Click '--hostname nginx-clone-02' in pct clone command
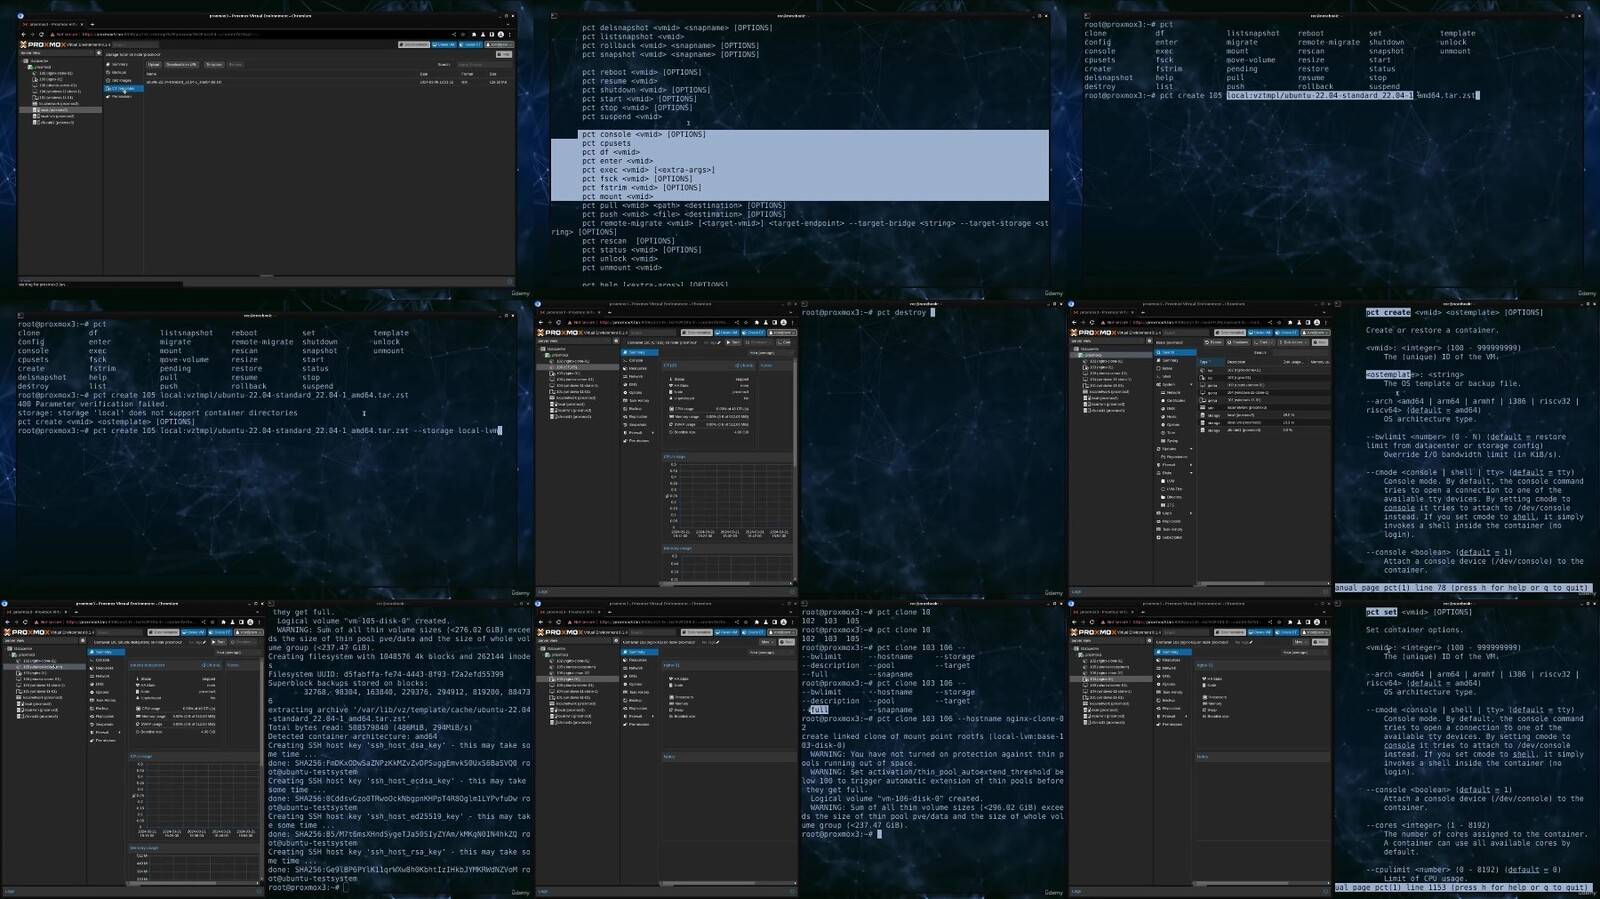 coord(1011,718)
